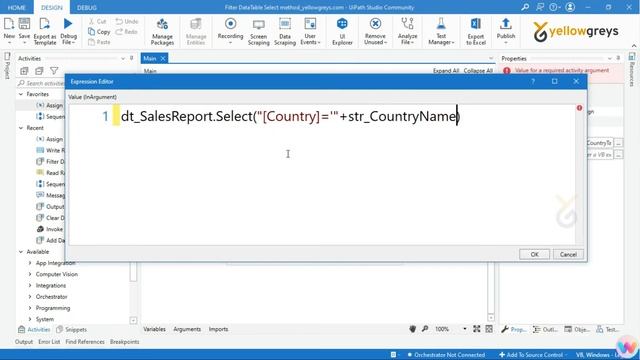This screenshot has width=640, height=360.
Task: Click fit to screen icon
Action: point(477,329)
